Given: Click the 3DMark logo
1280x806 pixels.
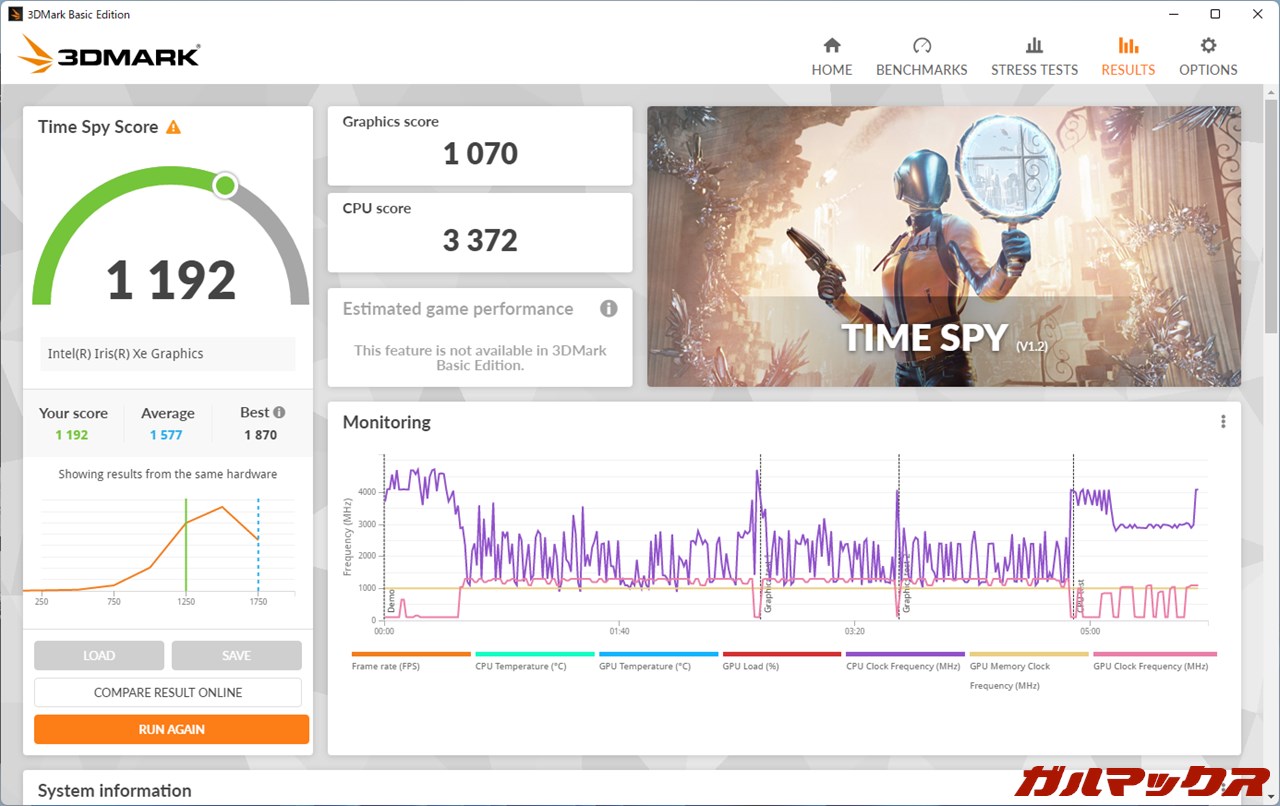Looking at the screenshot, I should [110, 55].
